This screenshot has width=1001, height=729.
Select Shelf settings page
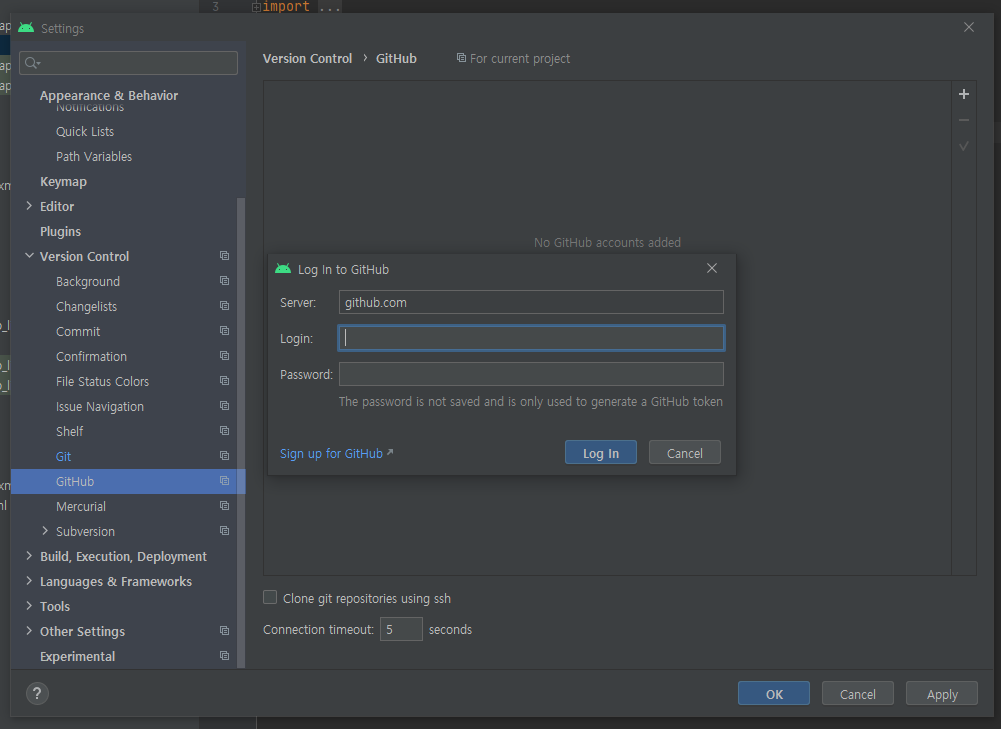tap(70, 432)
